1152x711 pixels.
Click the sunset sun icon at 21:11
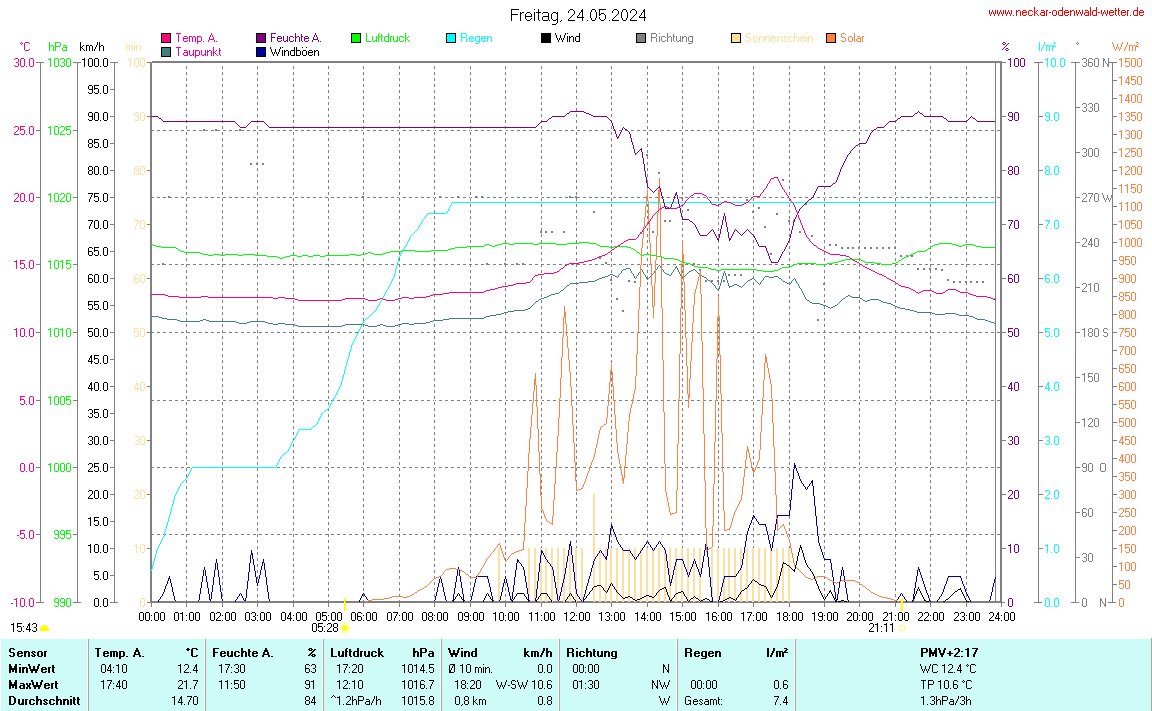(x=902, y=628)
